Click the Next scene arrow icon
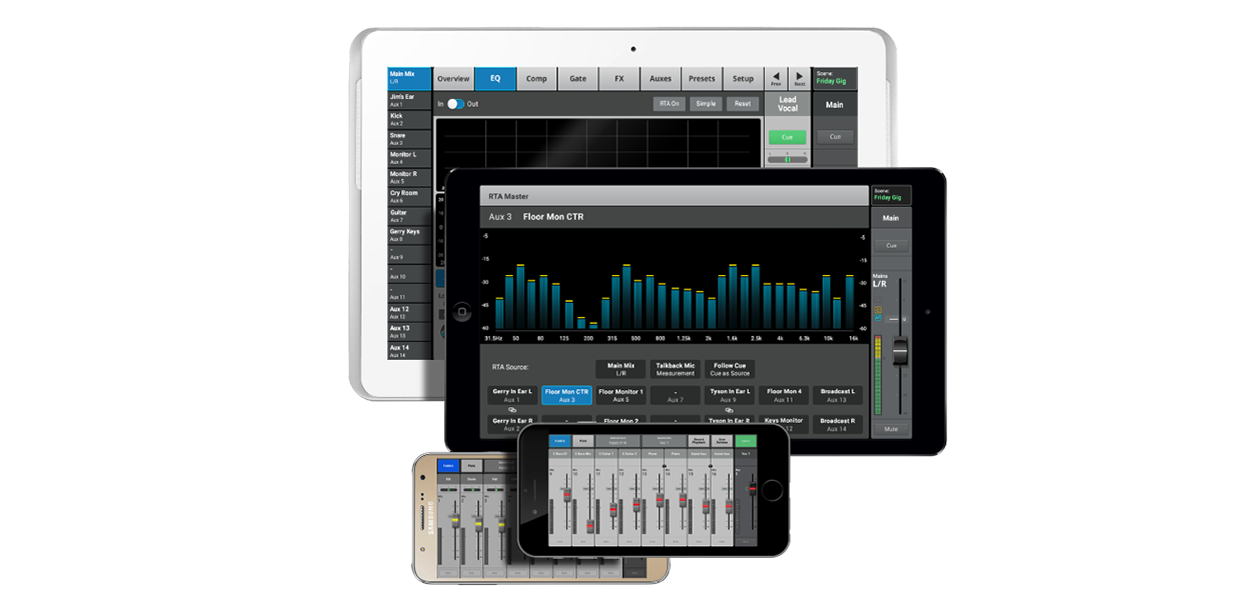 pyautogui.click(x=799, y=78)
